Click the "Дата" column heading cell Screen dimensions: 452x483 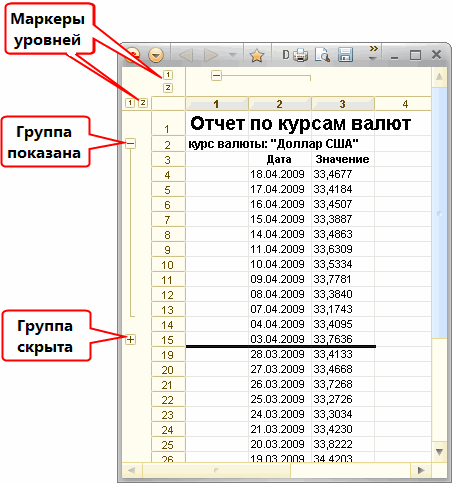[x=280, y=159]
